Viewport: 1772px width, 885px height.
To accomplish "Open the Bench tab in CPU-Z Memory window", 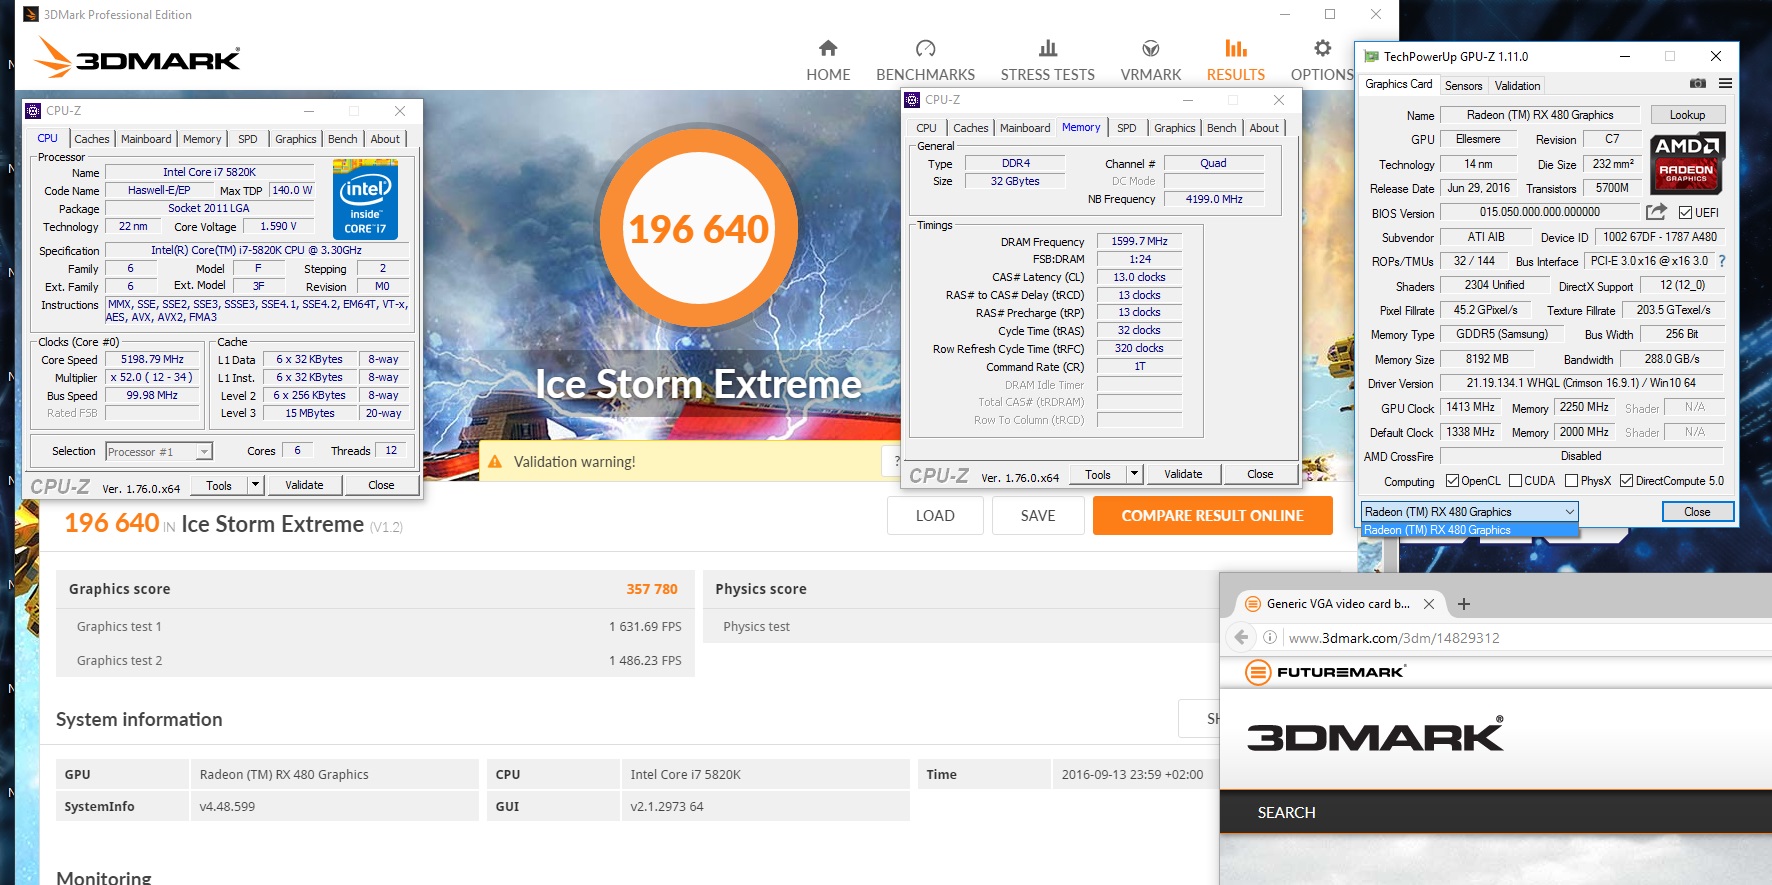I will tap(1221, 128).
